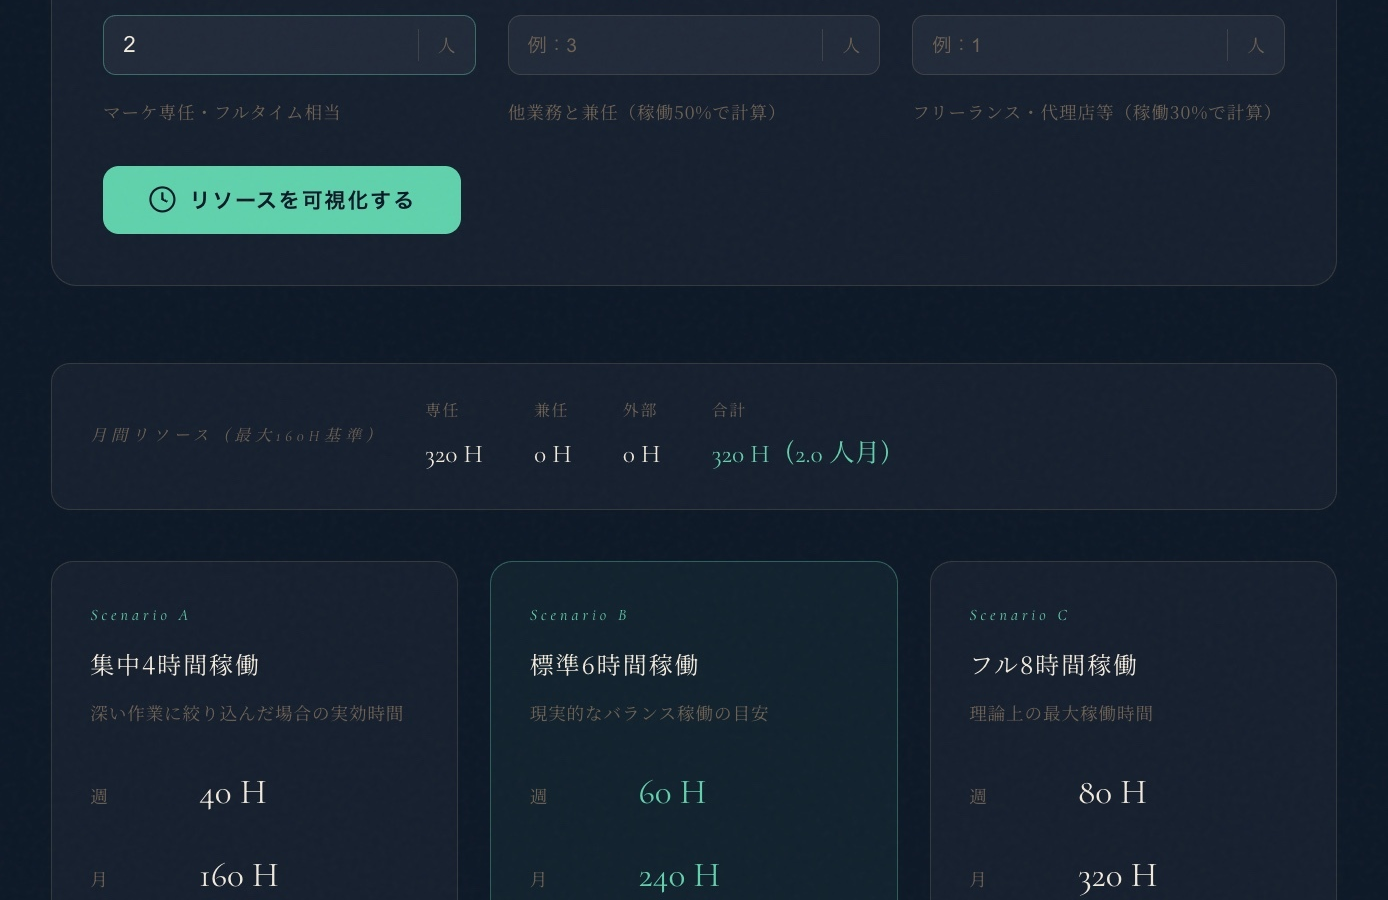Image resolution: width=1388 pixels, height=900 pixels.
Task: Click the 40 H weekly value in Scenario A
Action: [232, 793]
